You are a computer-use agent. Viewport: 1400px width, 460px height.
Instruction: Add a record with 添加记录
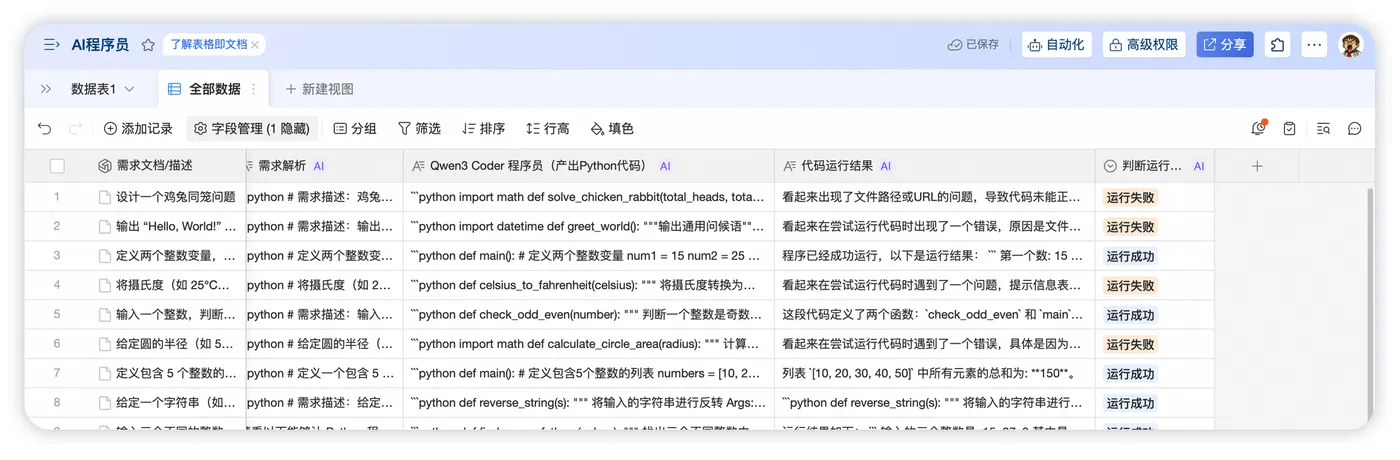point(138,129)
